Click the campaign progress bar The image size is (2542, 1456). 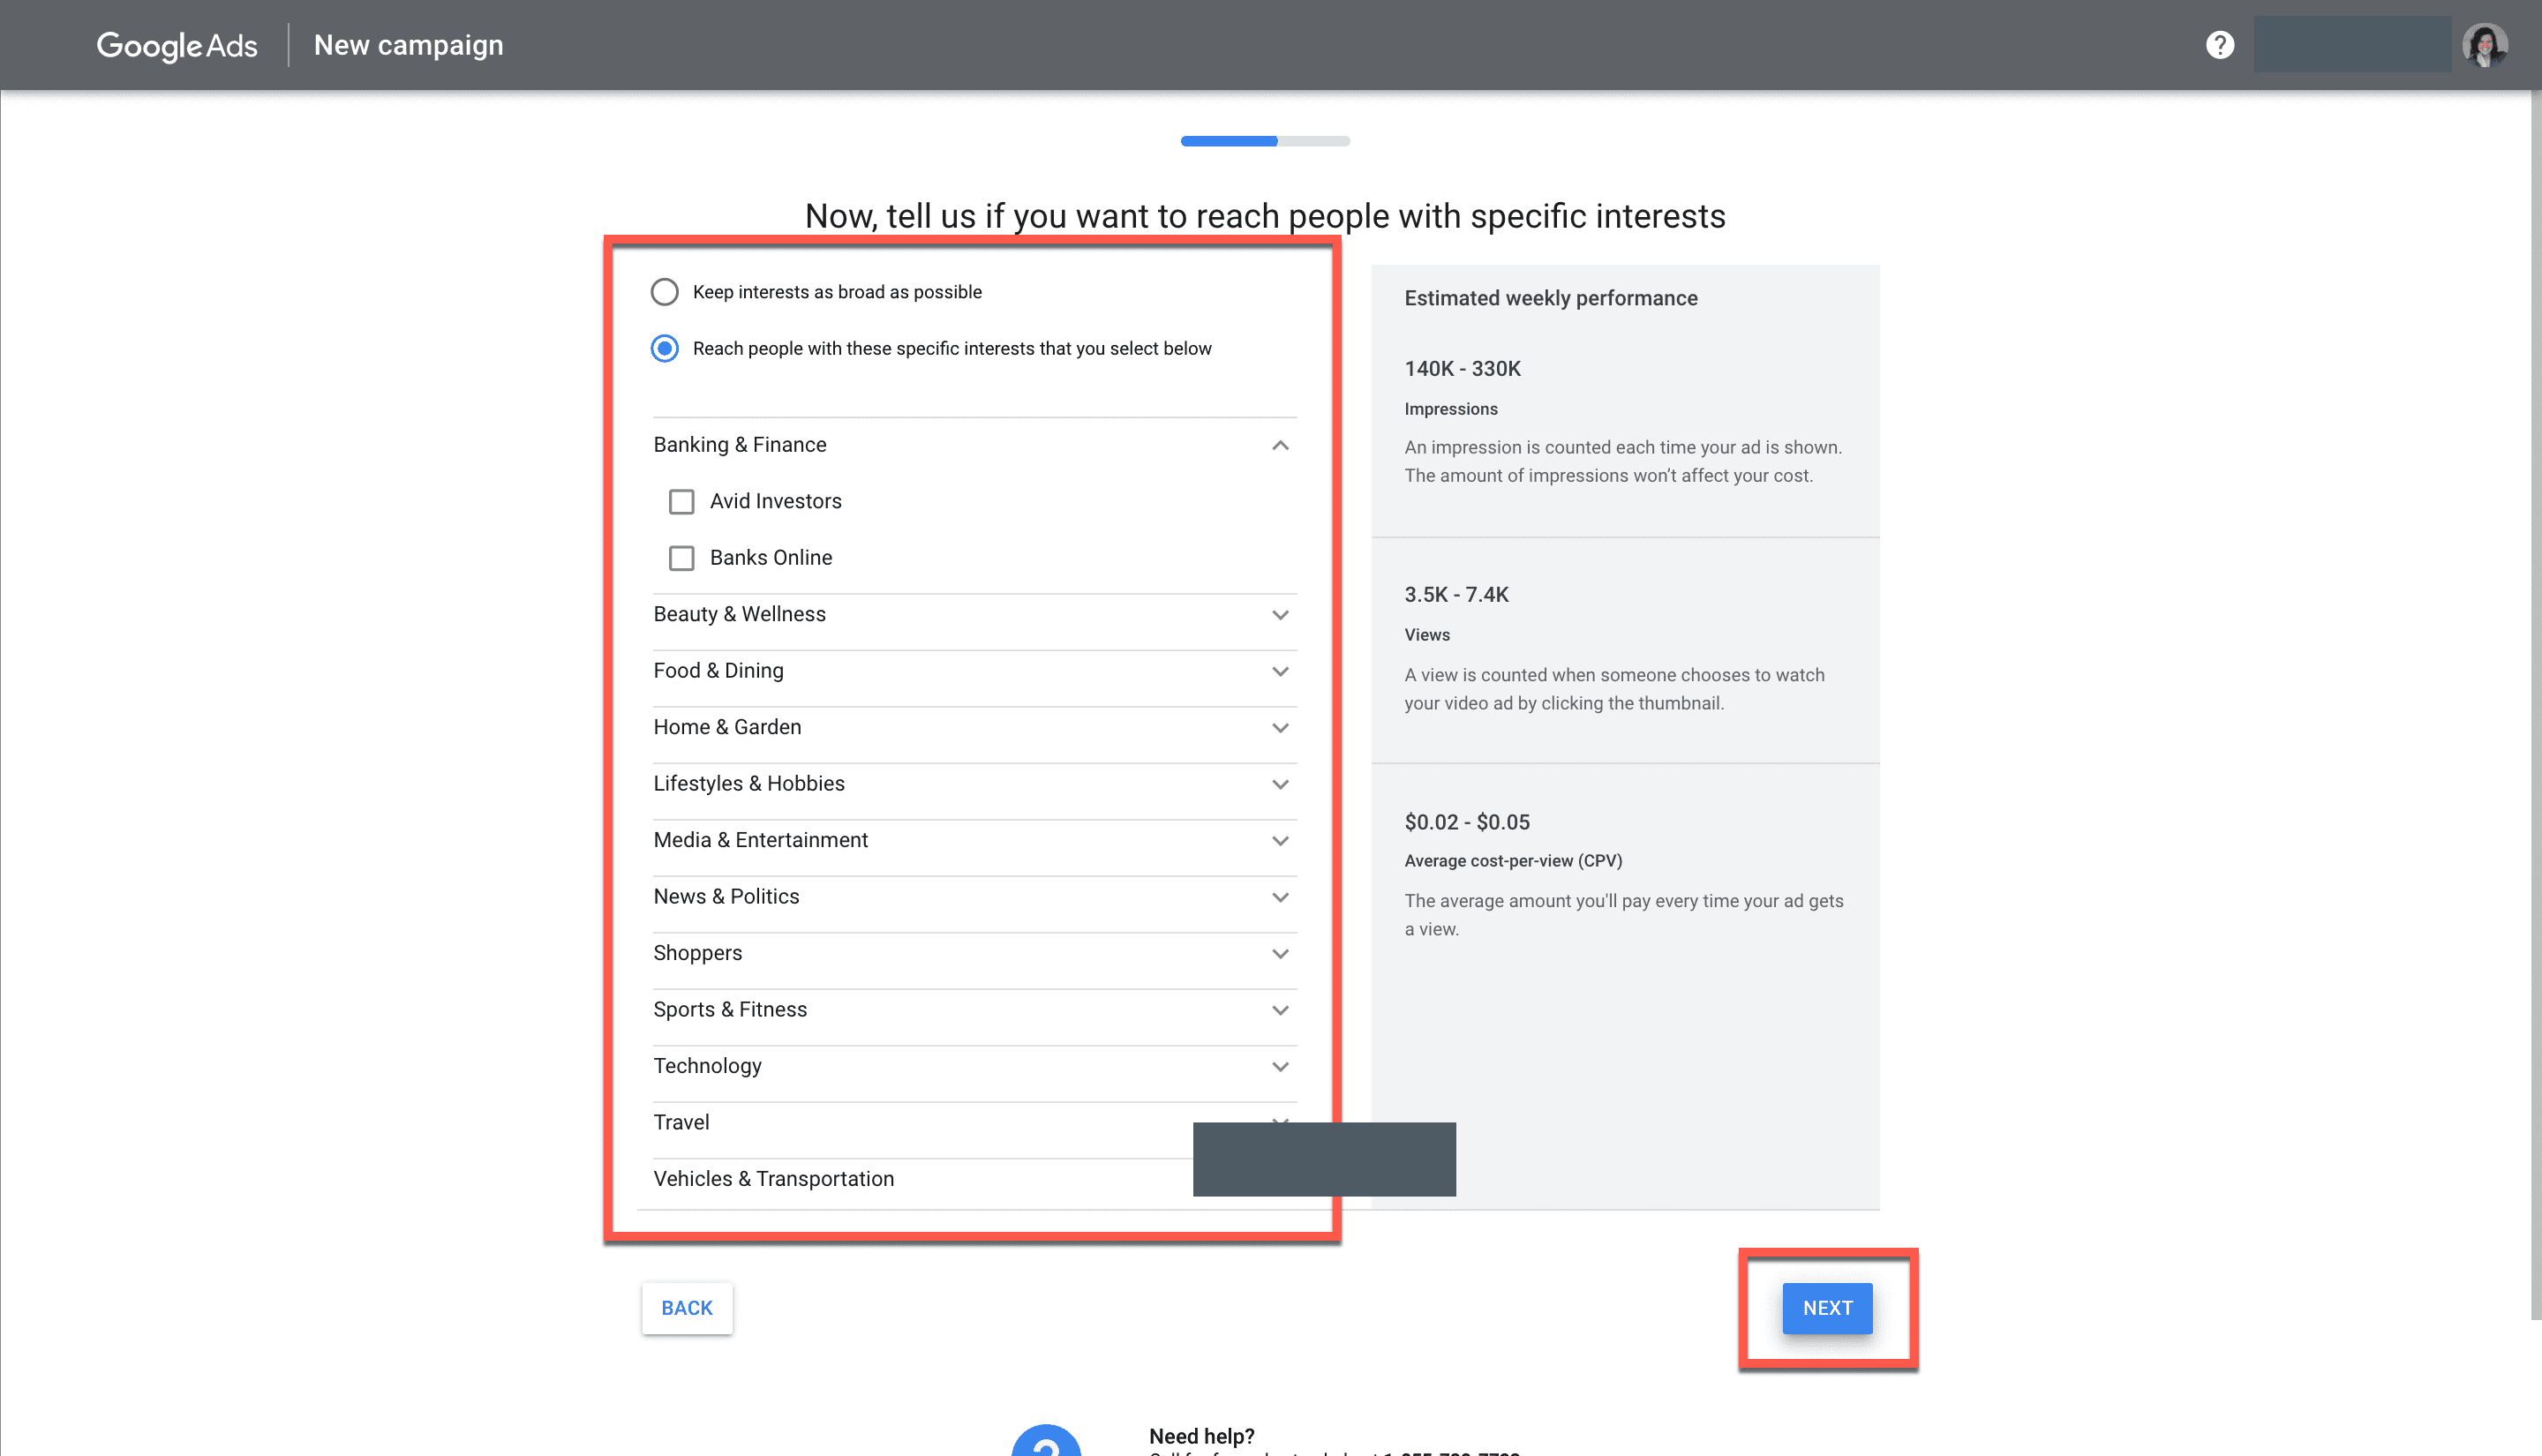[1265, 141]
